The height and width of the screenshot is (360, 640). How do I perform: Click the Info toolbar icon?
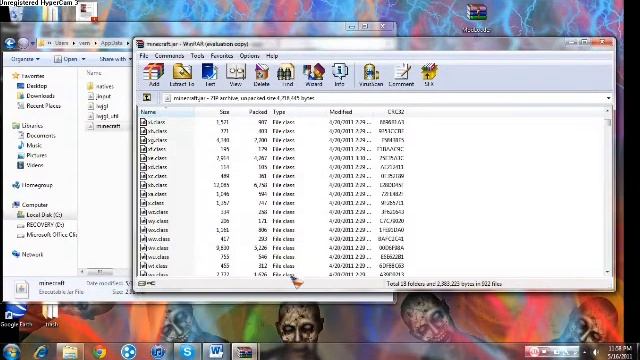[x=339, y=75]
